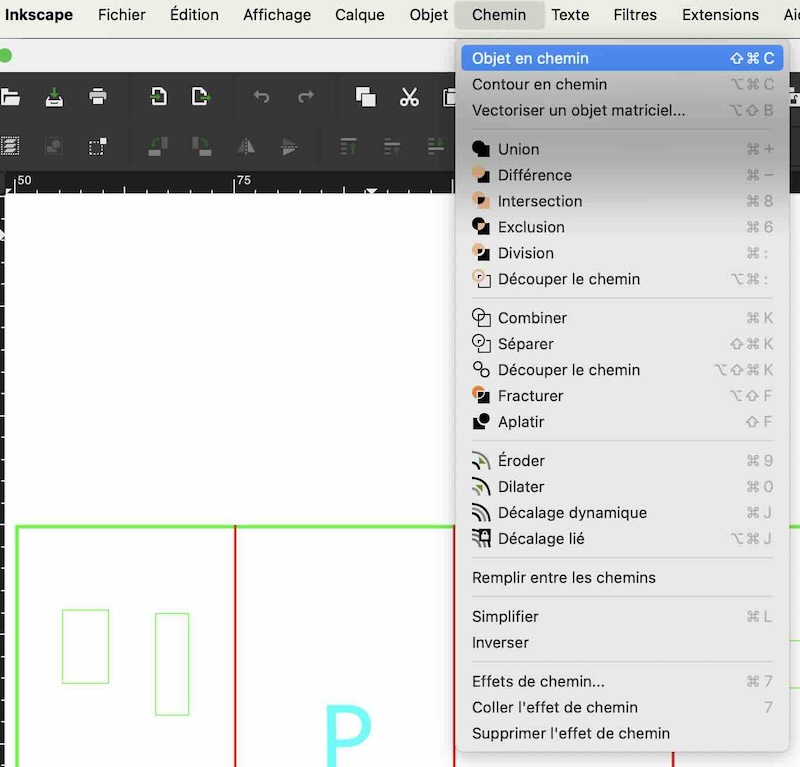The image size is (800, 767).
Task: Open the Calque menu
Action: (x=360, y=15)
